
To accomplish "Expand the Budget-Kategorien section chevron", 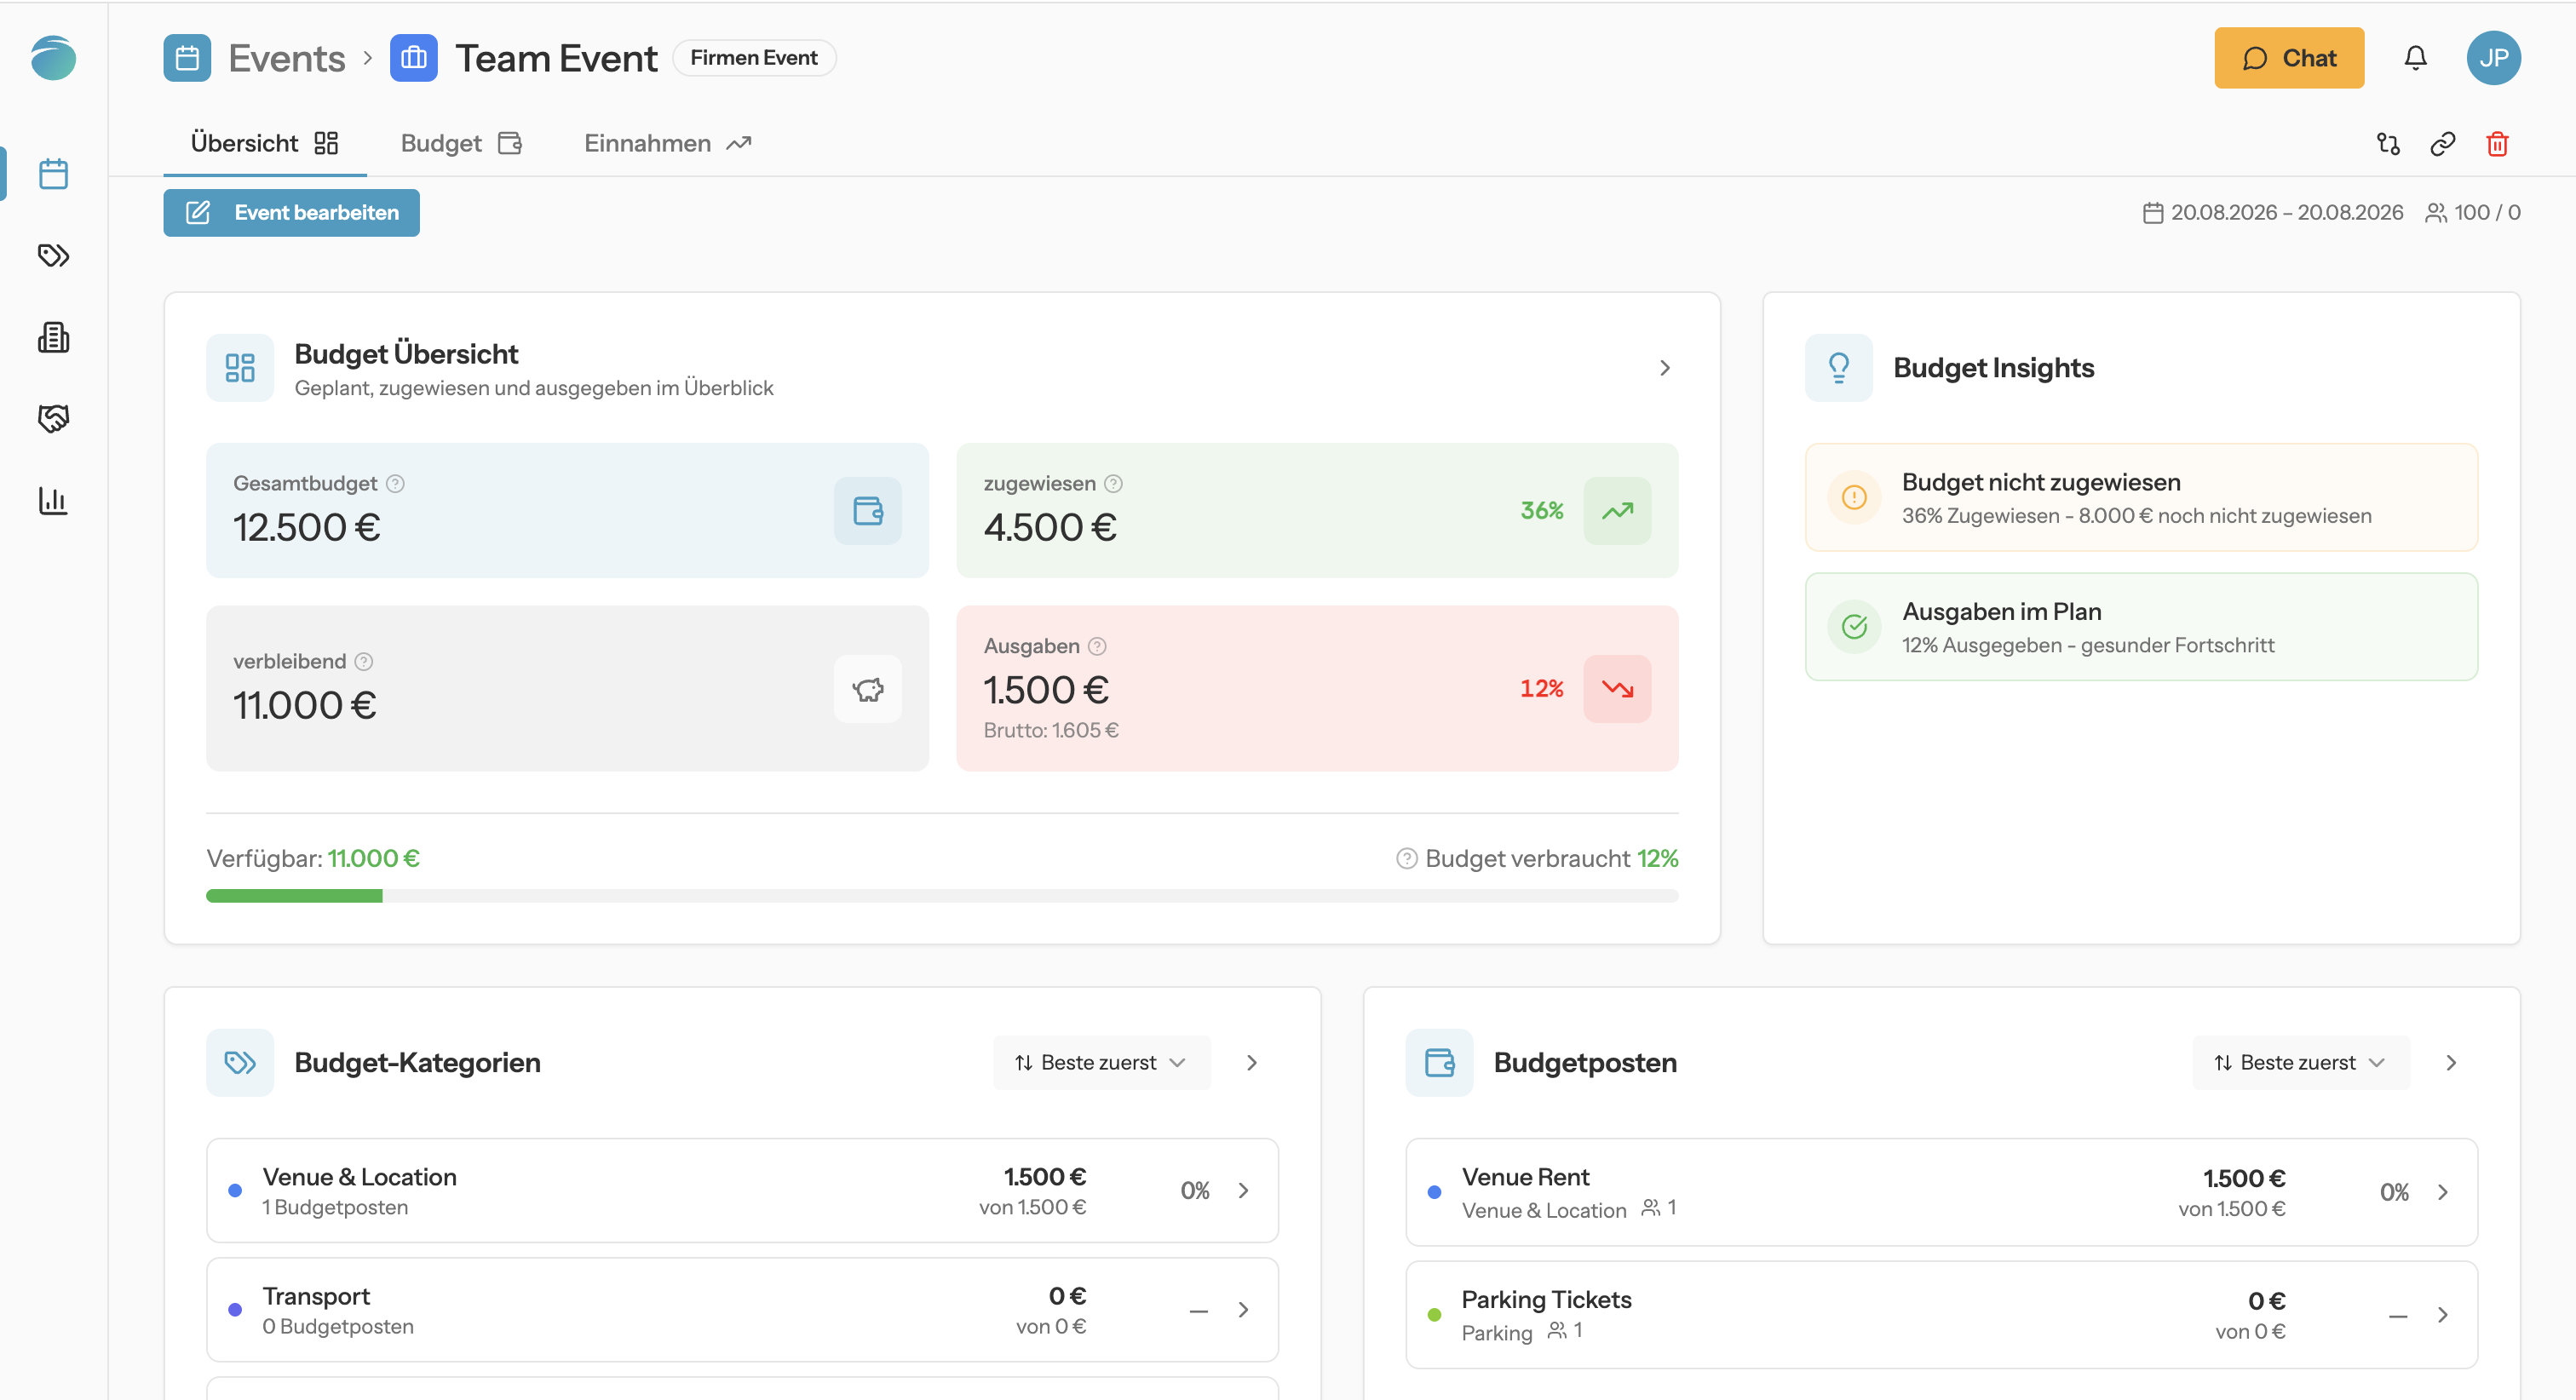I will point(1251,1063).
